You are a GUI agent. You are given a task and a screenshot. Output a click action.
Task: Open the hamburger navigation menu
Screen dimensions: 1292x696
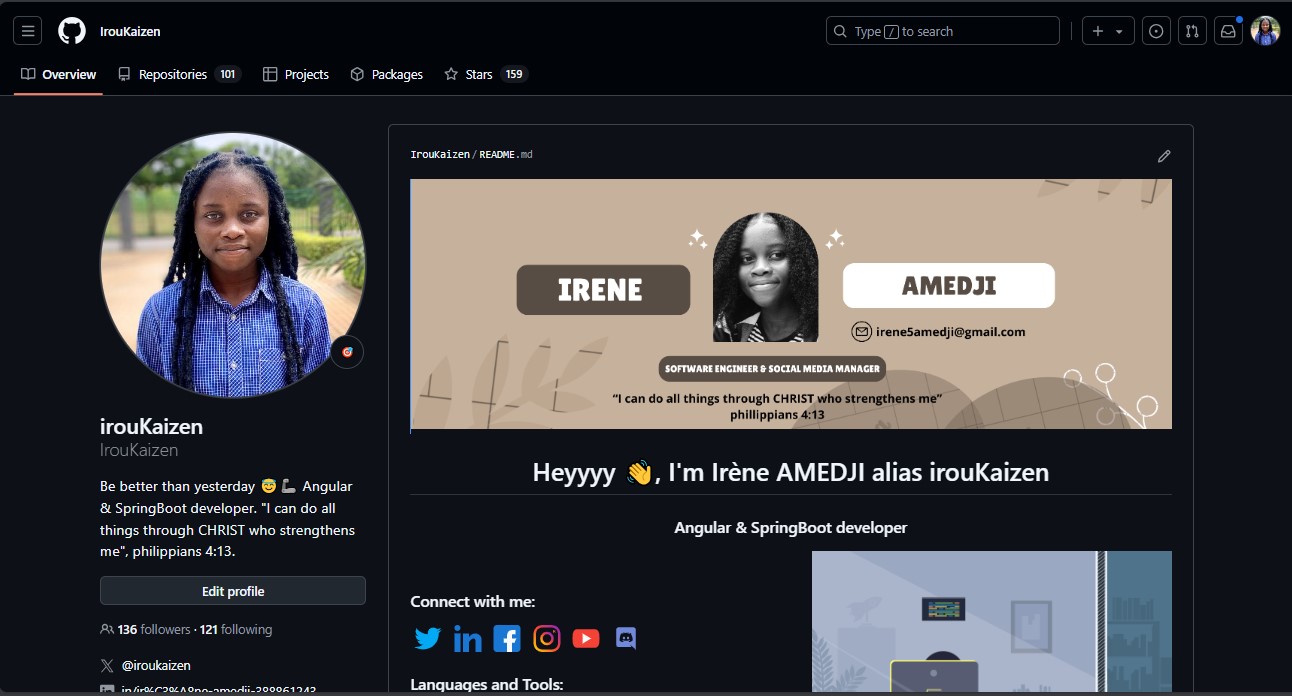point(28,31)
